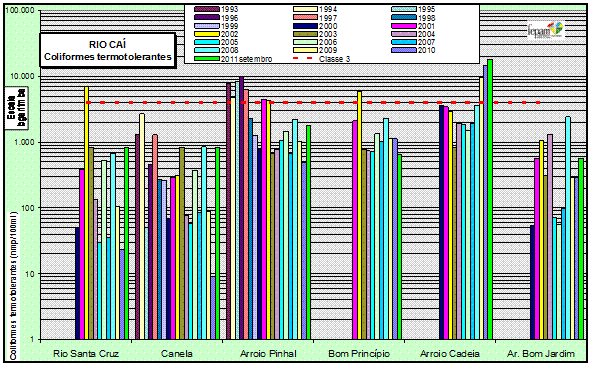
Task: Select the 2002 yellow legend swatch
Action: tap(207, 34)
